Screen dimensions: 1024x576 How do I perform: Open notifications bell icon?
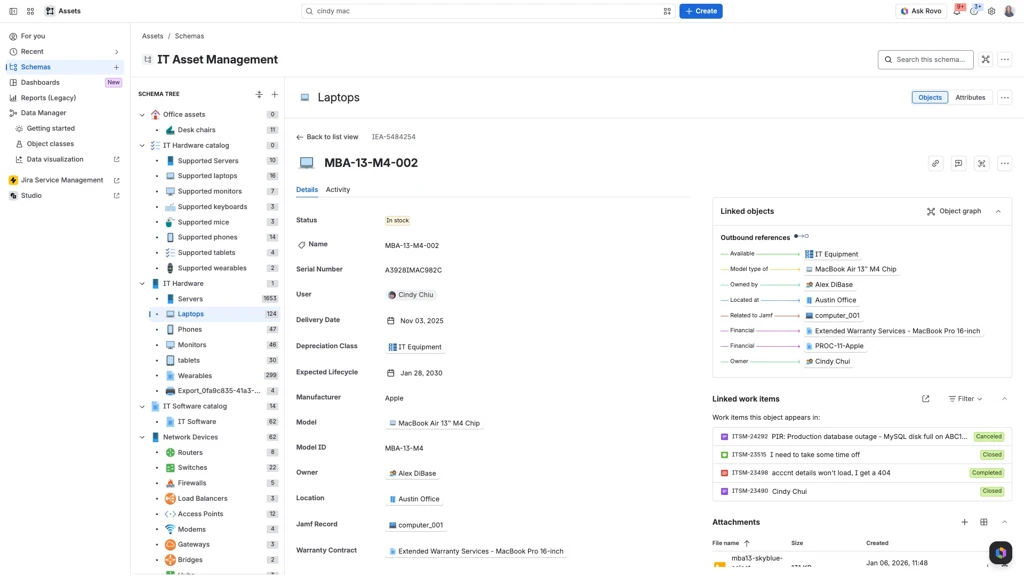pos(957,11)
